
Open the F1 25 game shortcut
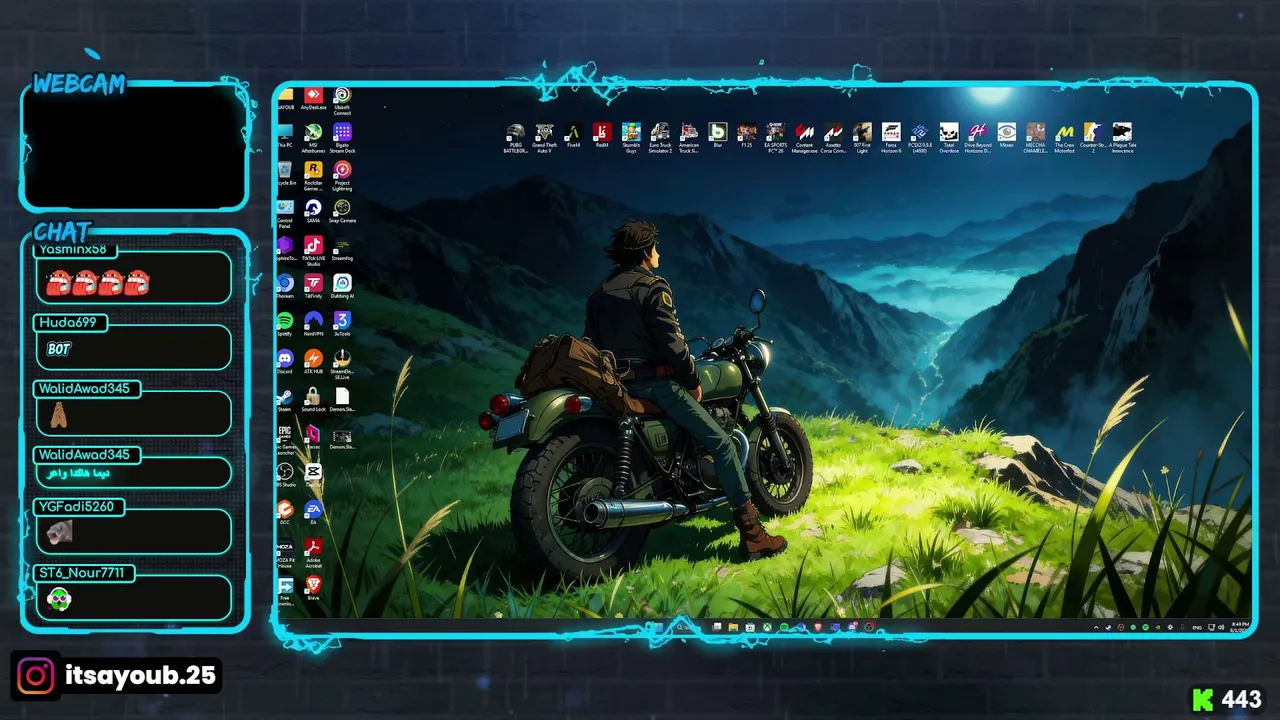tap(747, 136)
